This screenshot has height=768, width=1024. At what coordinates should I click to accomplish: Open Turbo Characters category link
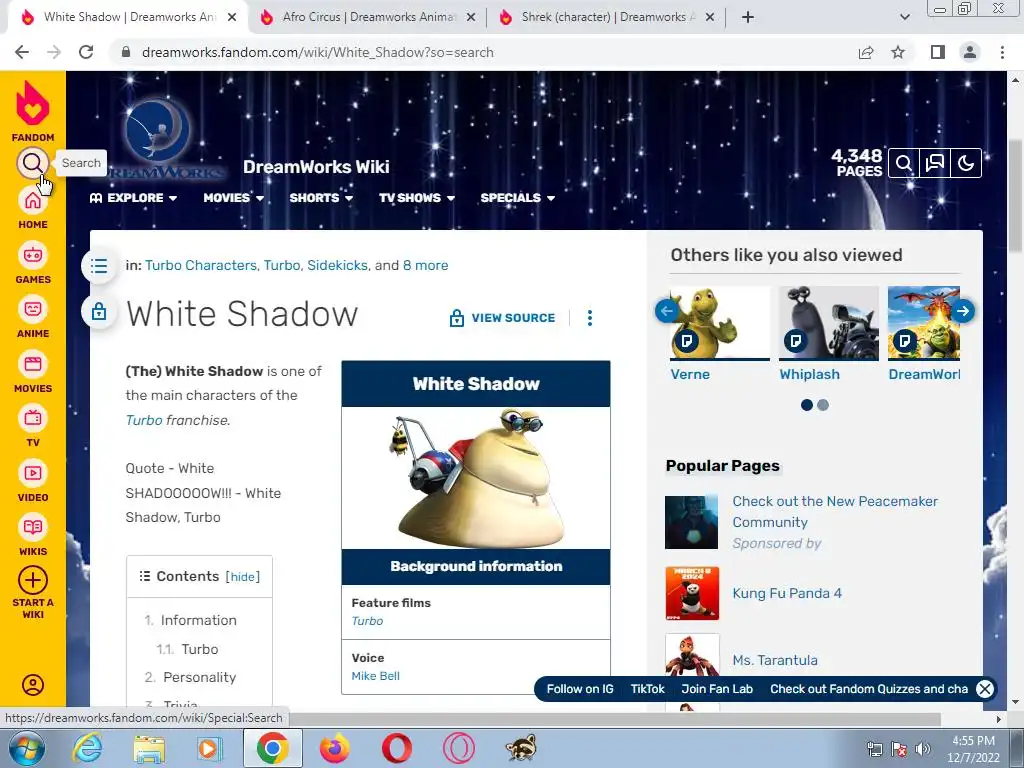click(x=200, y=266)
